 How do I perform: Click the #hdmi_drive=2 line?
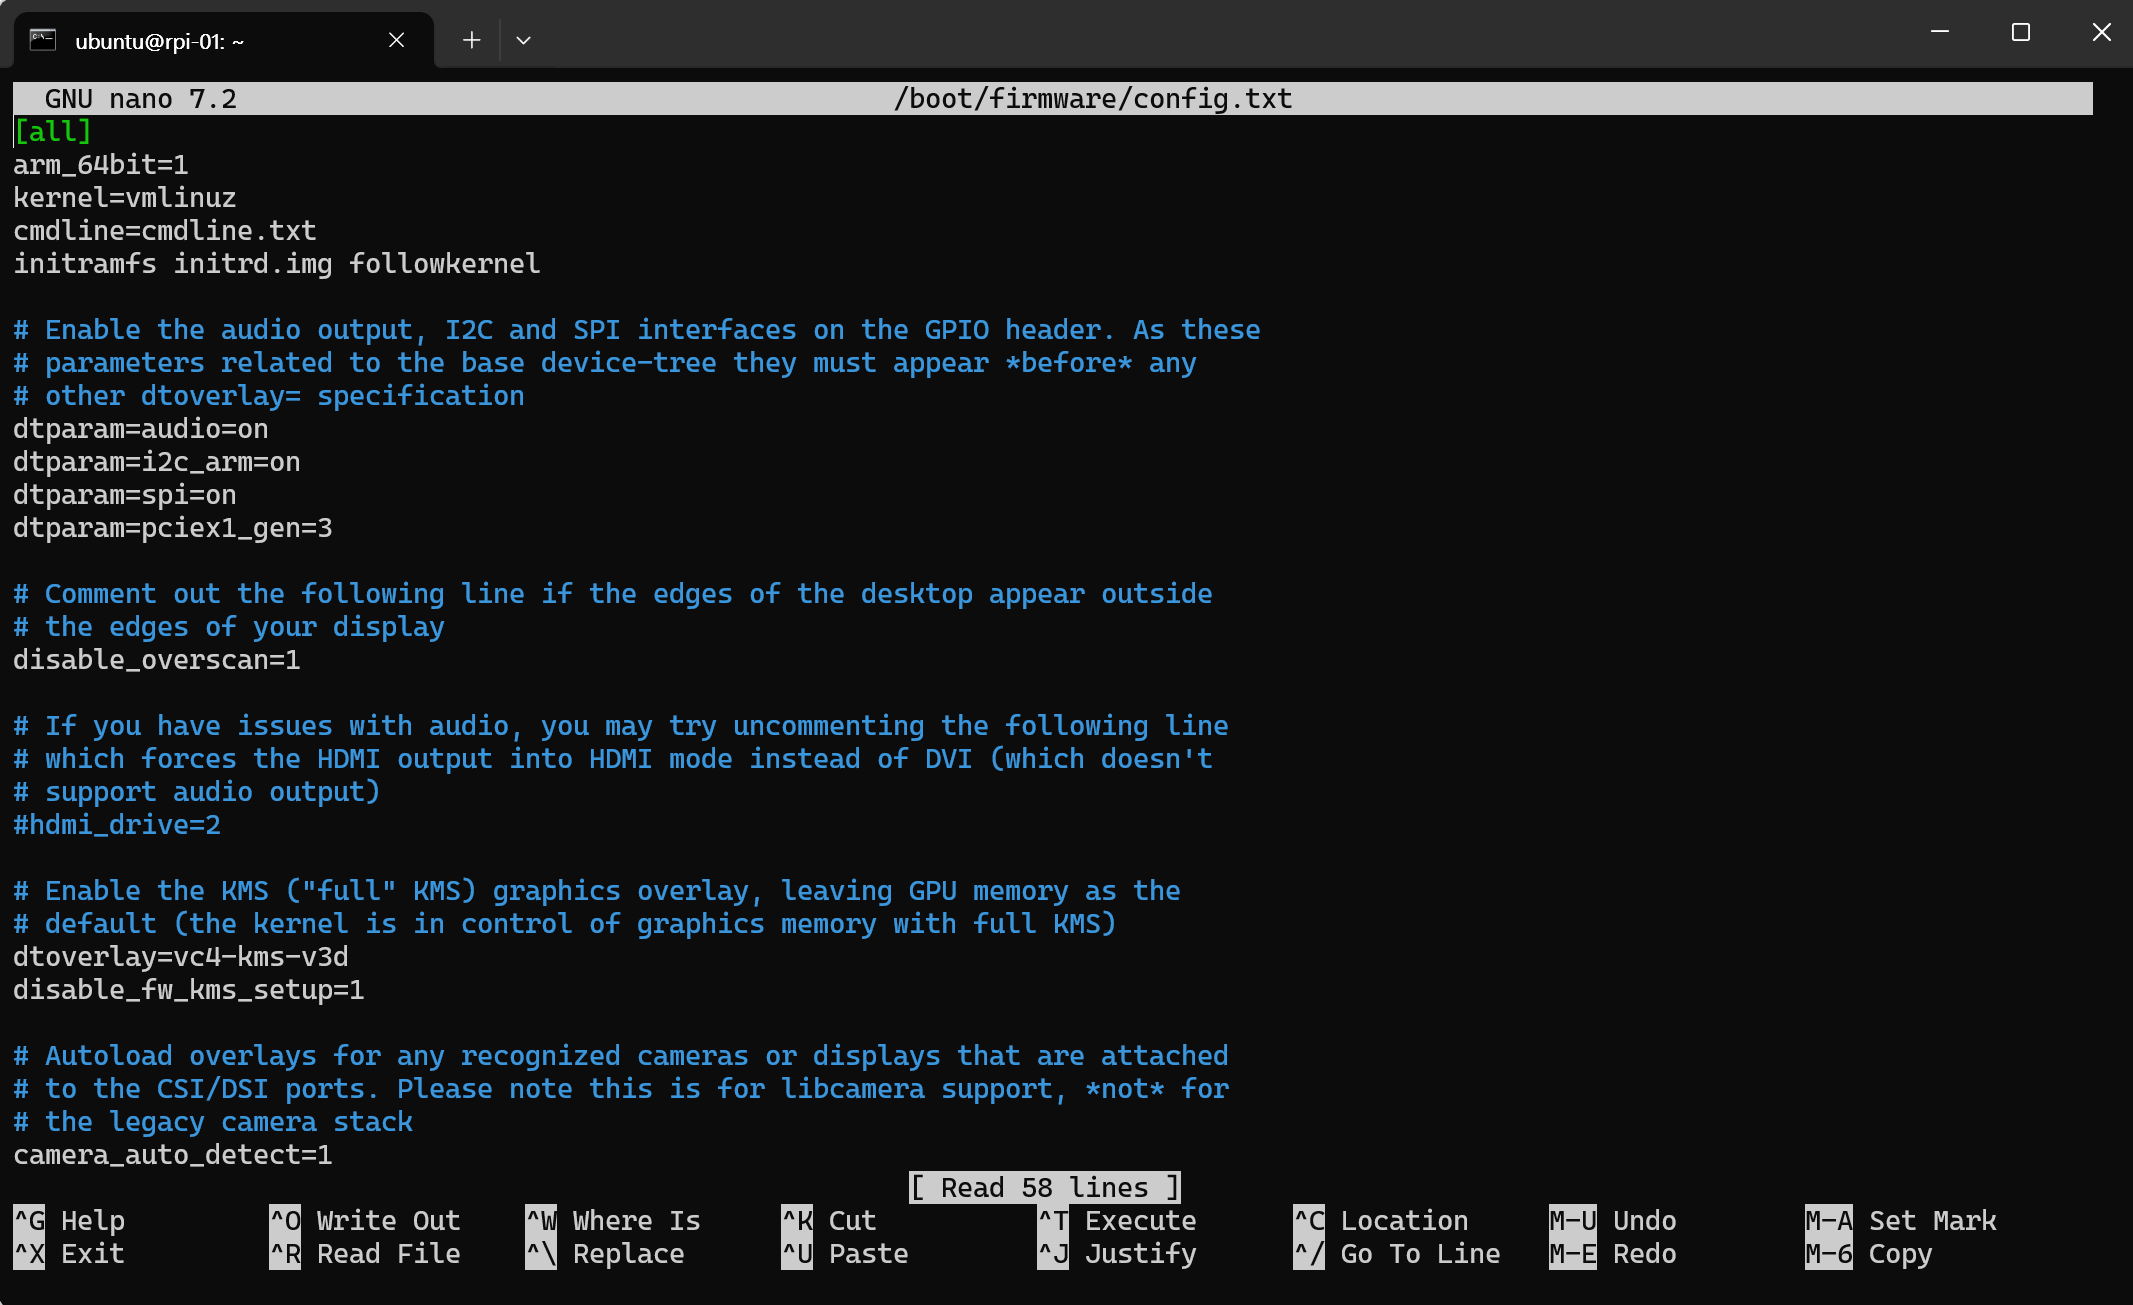click(117, 825)
